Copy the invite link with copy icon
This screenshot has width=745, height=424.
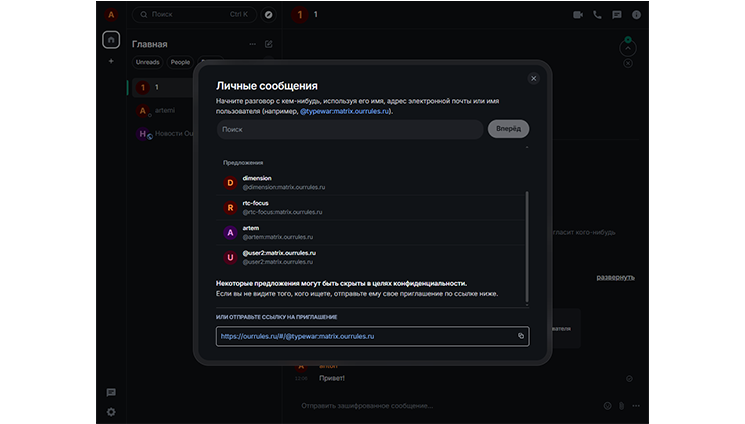(521, 336)
